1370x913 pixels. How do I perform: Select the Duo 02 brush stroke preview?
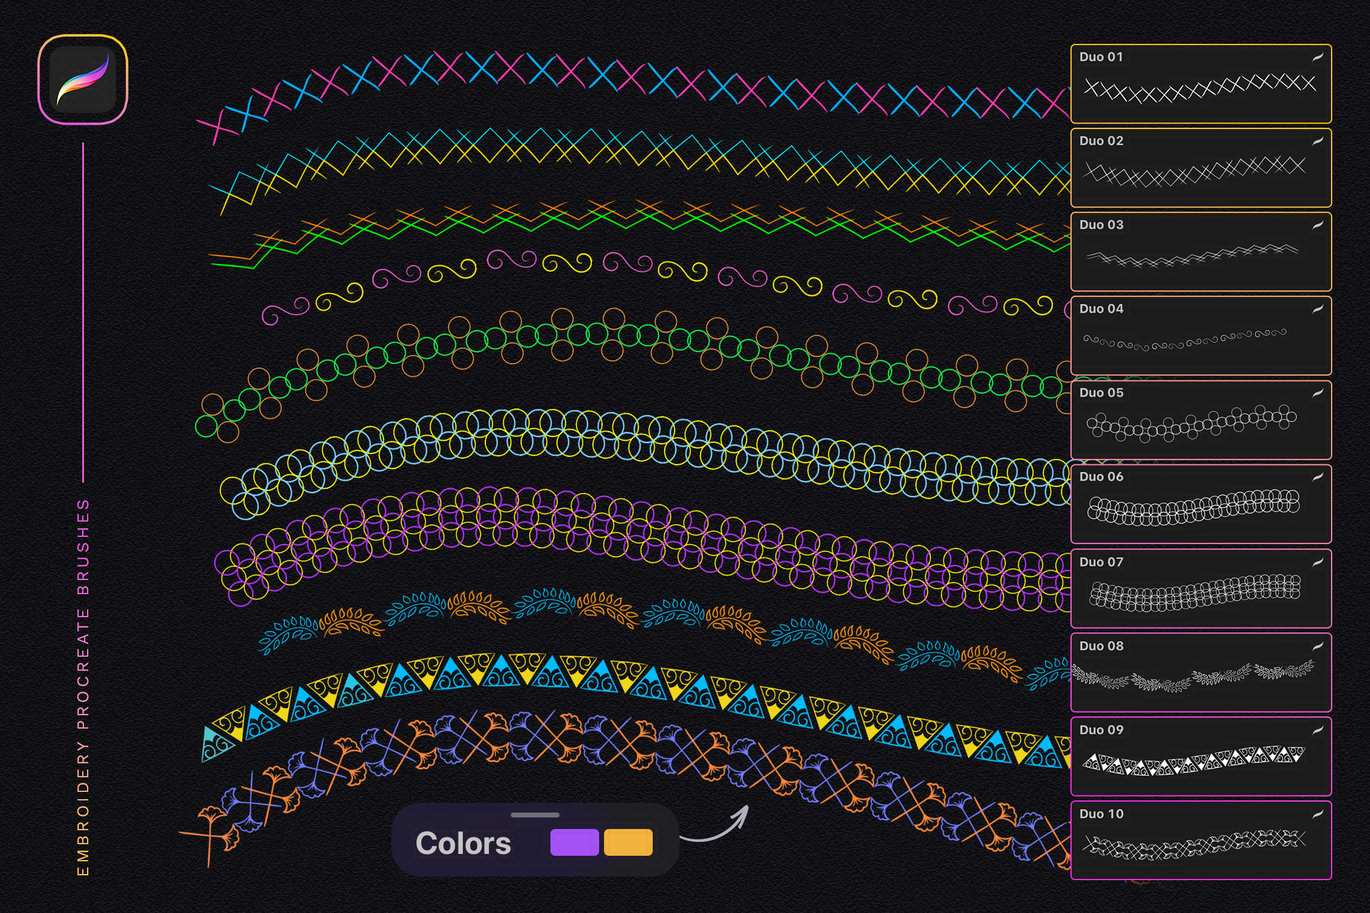tap(1195, 173)
